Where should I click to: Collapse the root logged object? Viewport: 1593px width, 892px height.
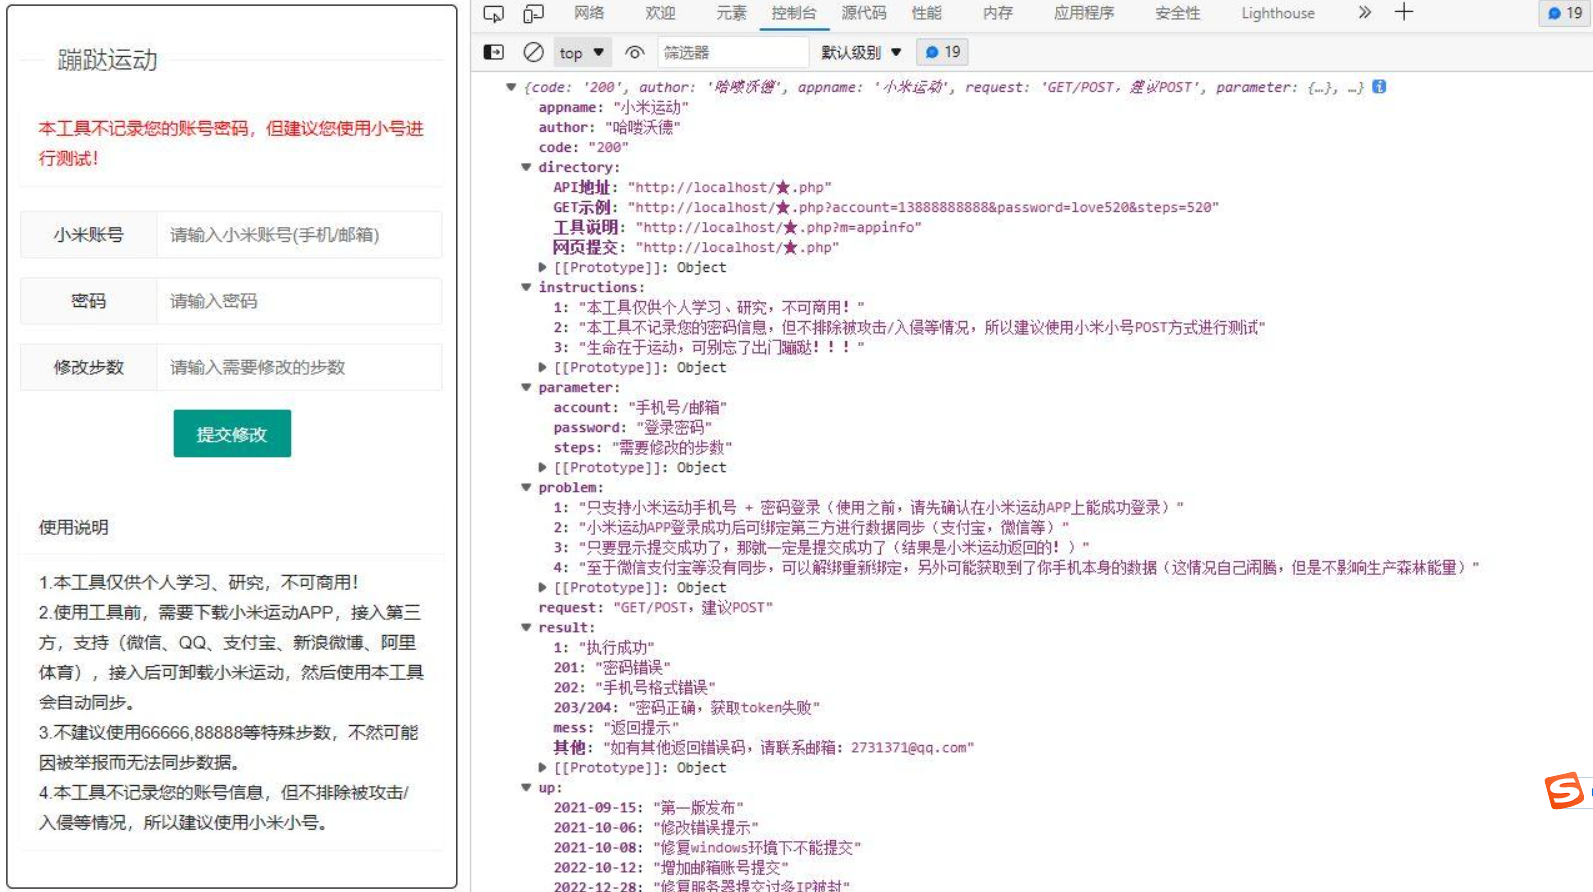511,87
